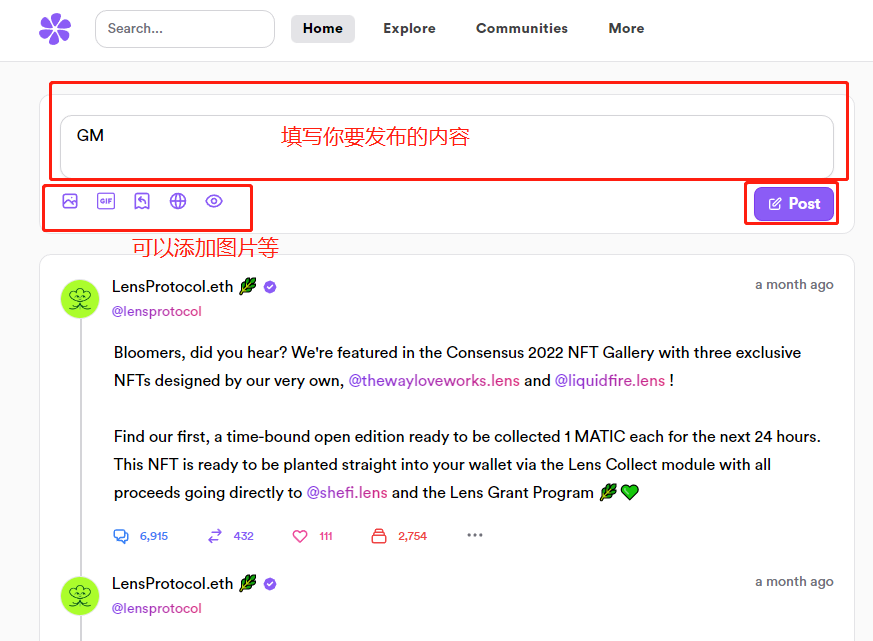The width and height of the screenshot is (873, 641).
Task: Click the comment icon with 6,915 replies
Action: tap(121, 536)
